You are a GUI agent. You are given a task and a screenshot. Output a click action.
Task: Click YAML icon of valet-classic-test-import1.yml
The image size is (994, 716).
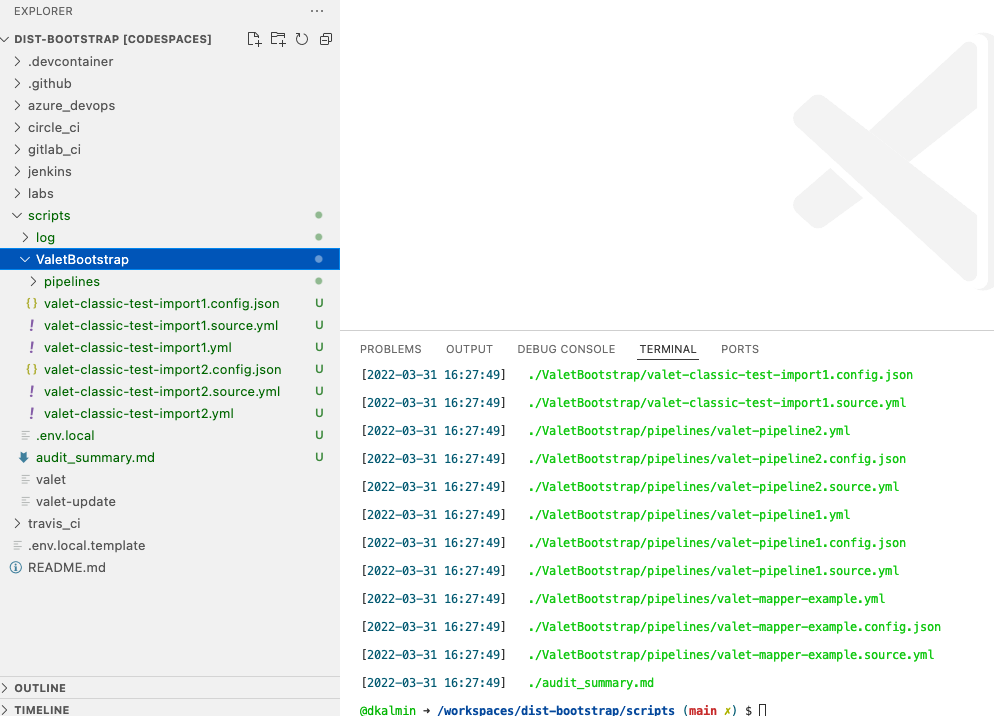pos(32,348)
